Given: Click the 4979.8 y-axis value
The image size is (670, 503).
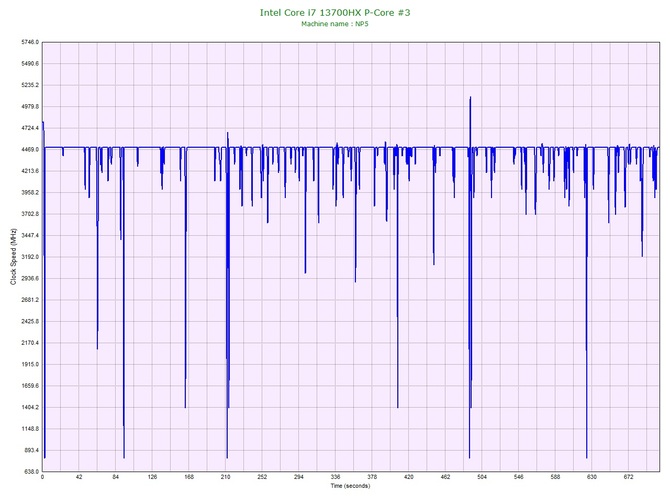Looking at the screenshot, I should 30,106.
